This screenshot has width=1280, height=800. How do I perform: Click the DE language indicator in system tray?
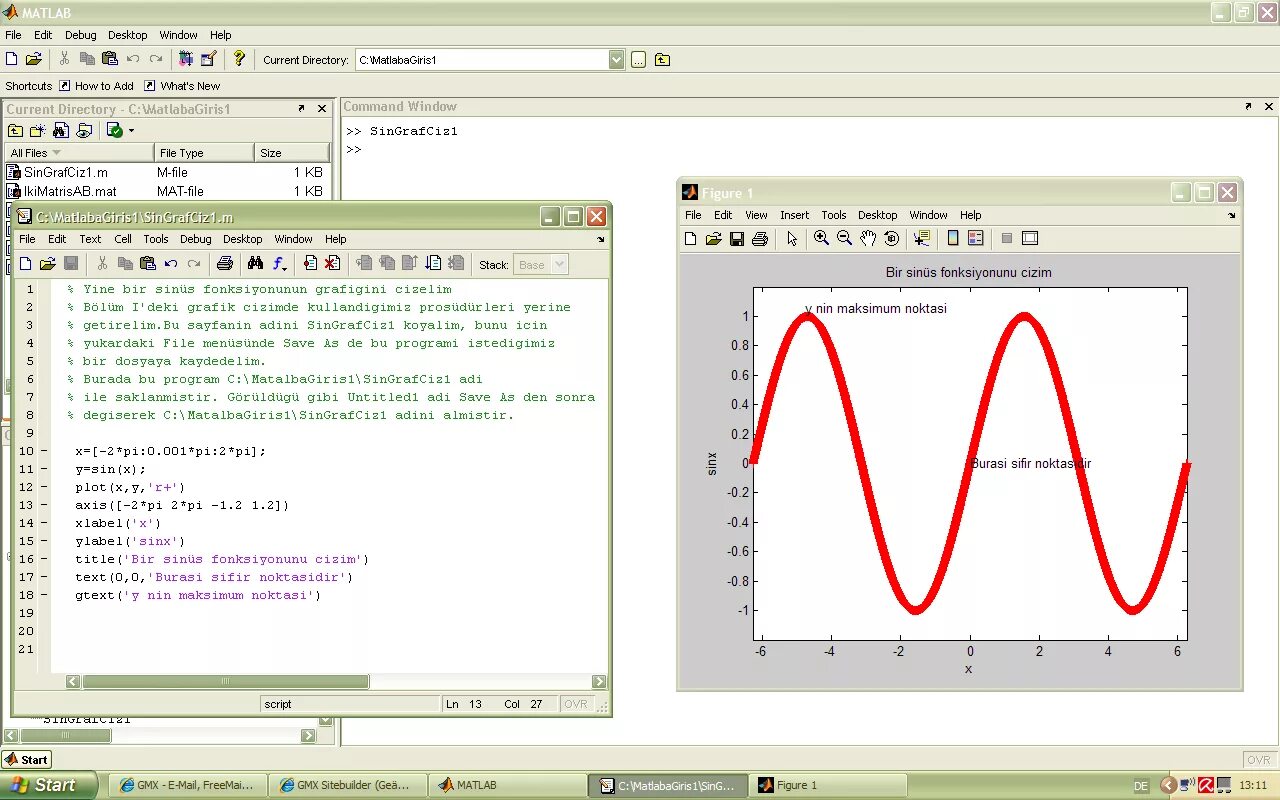pyautogui.click(x=1141, y=786)
